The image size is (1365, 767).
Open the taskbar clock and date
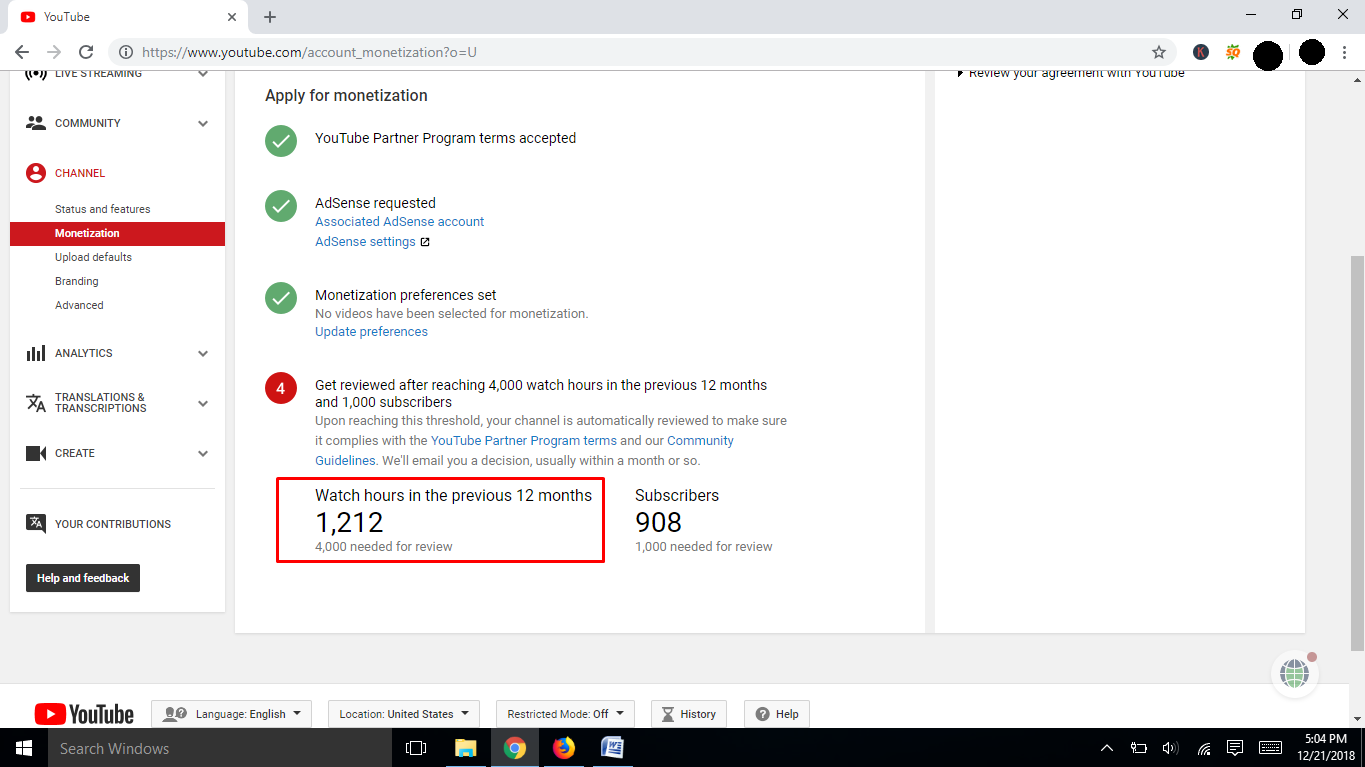(1325, 748)
